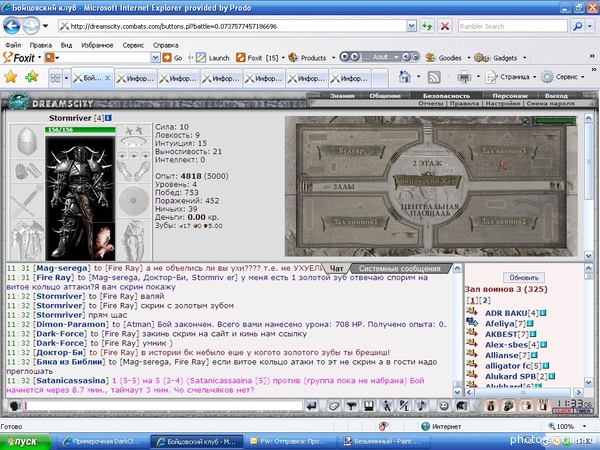The height and width of the screenshot is (450, 600).
Task: Click the running figure icon in chat bar
Action: coord(386,406)
